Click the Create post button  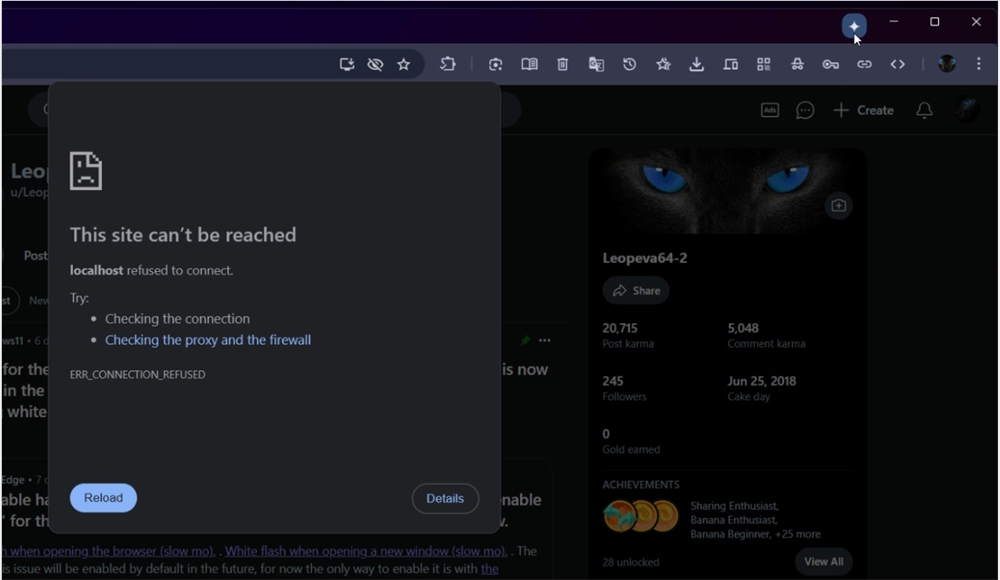(x=864, y=110)
